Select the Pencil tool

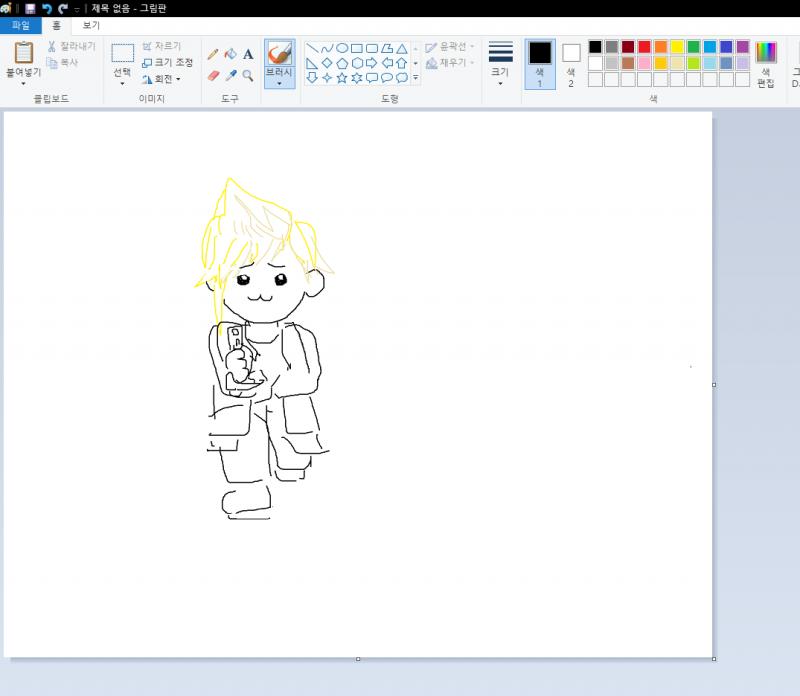213,54
